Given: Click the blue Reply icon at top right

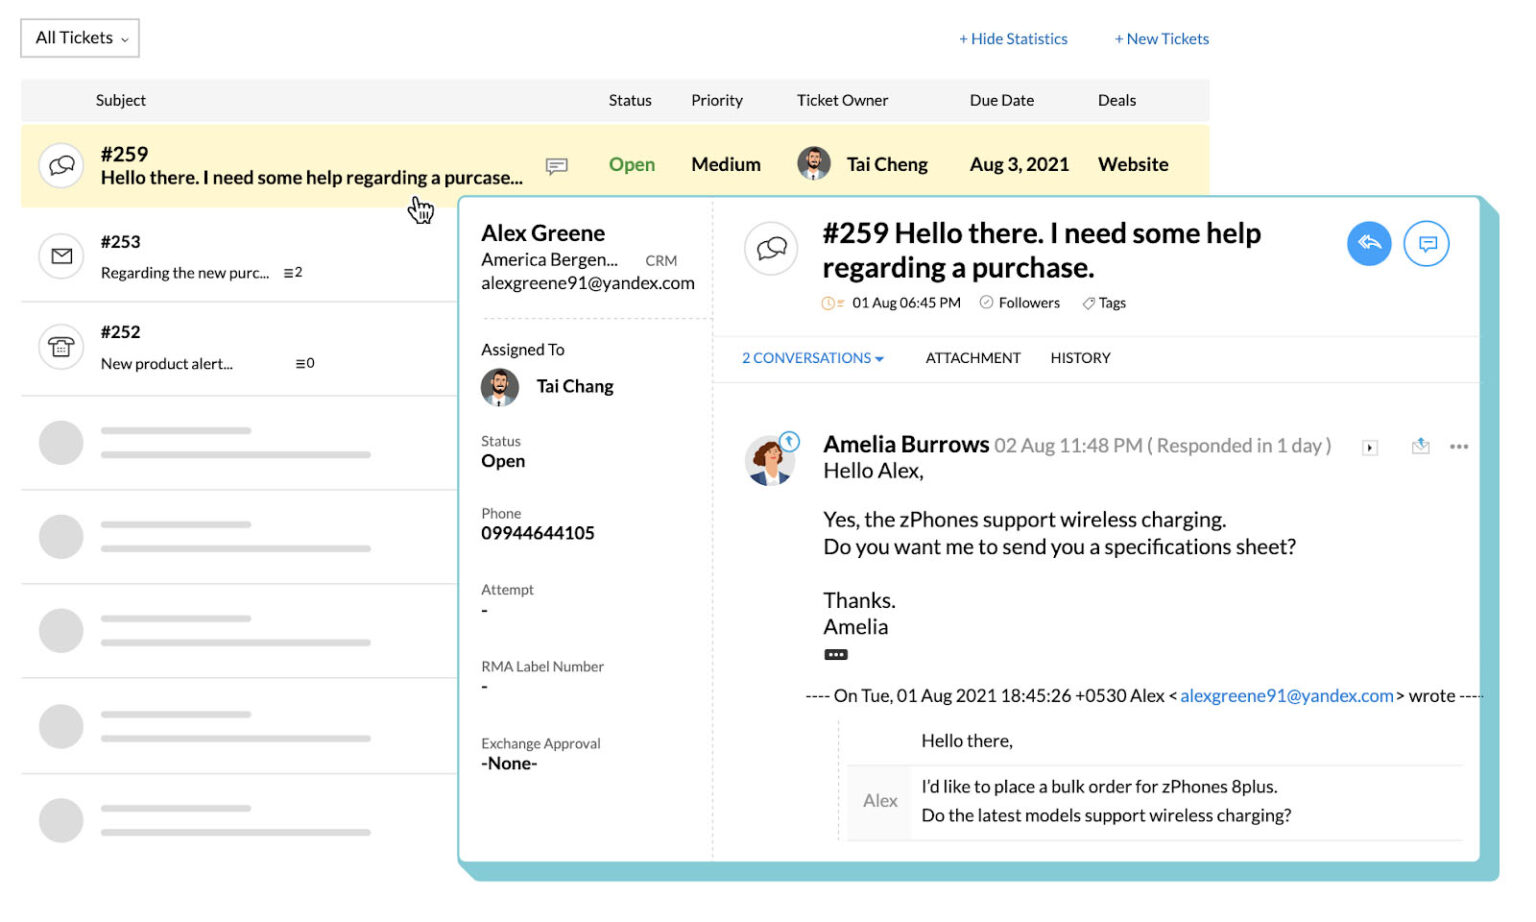Looking at the screenshot, I should (x=1369, y=243).
